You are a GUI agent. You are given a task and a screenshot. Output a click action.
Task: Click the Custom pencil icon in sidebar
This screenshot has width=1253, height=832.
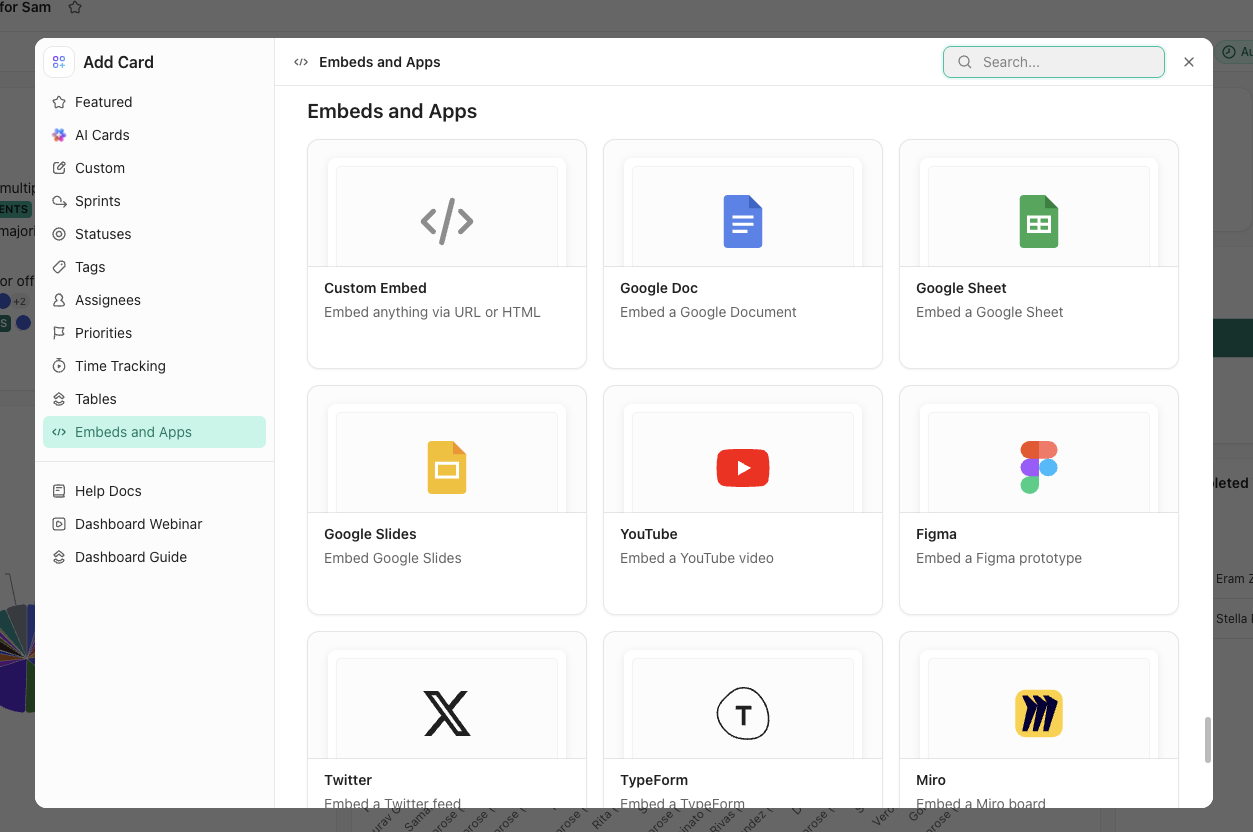pyautogui.click(x=59, y=168)
